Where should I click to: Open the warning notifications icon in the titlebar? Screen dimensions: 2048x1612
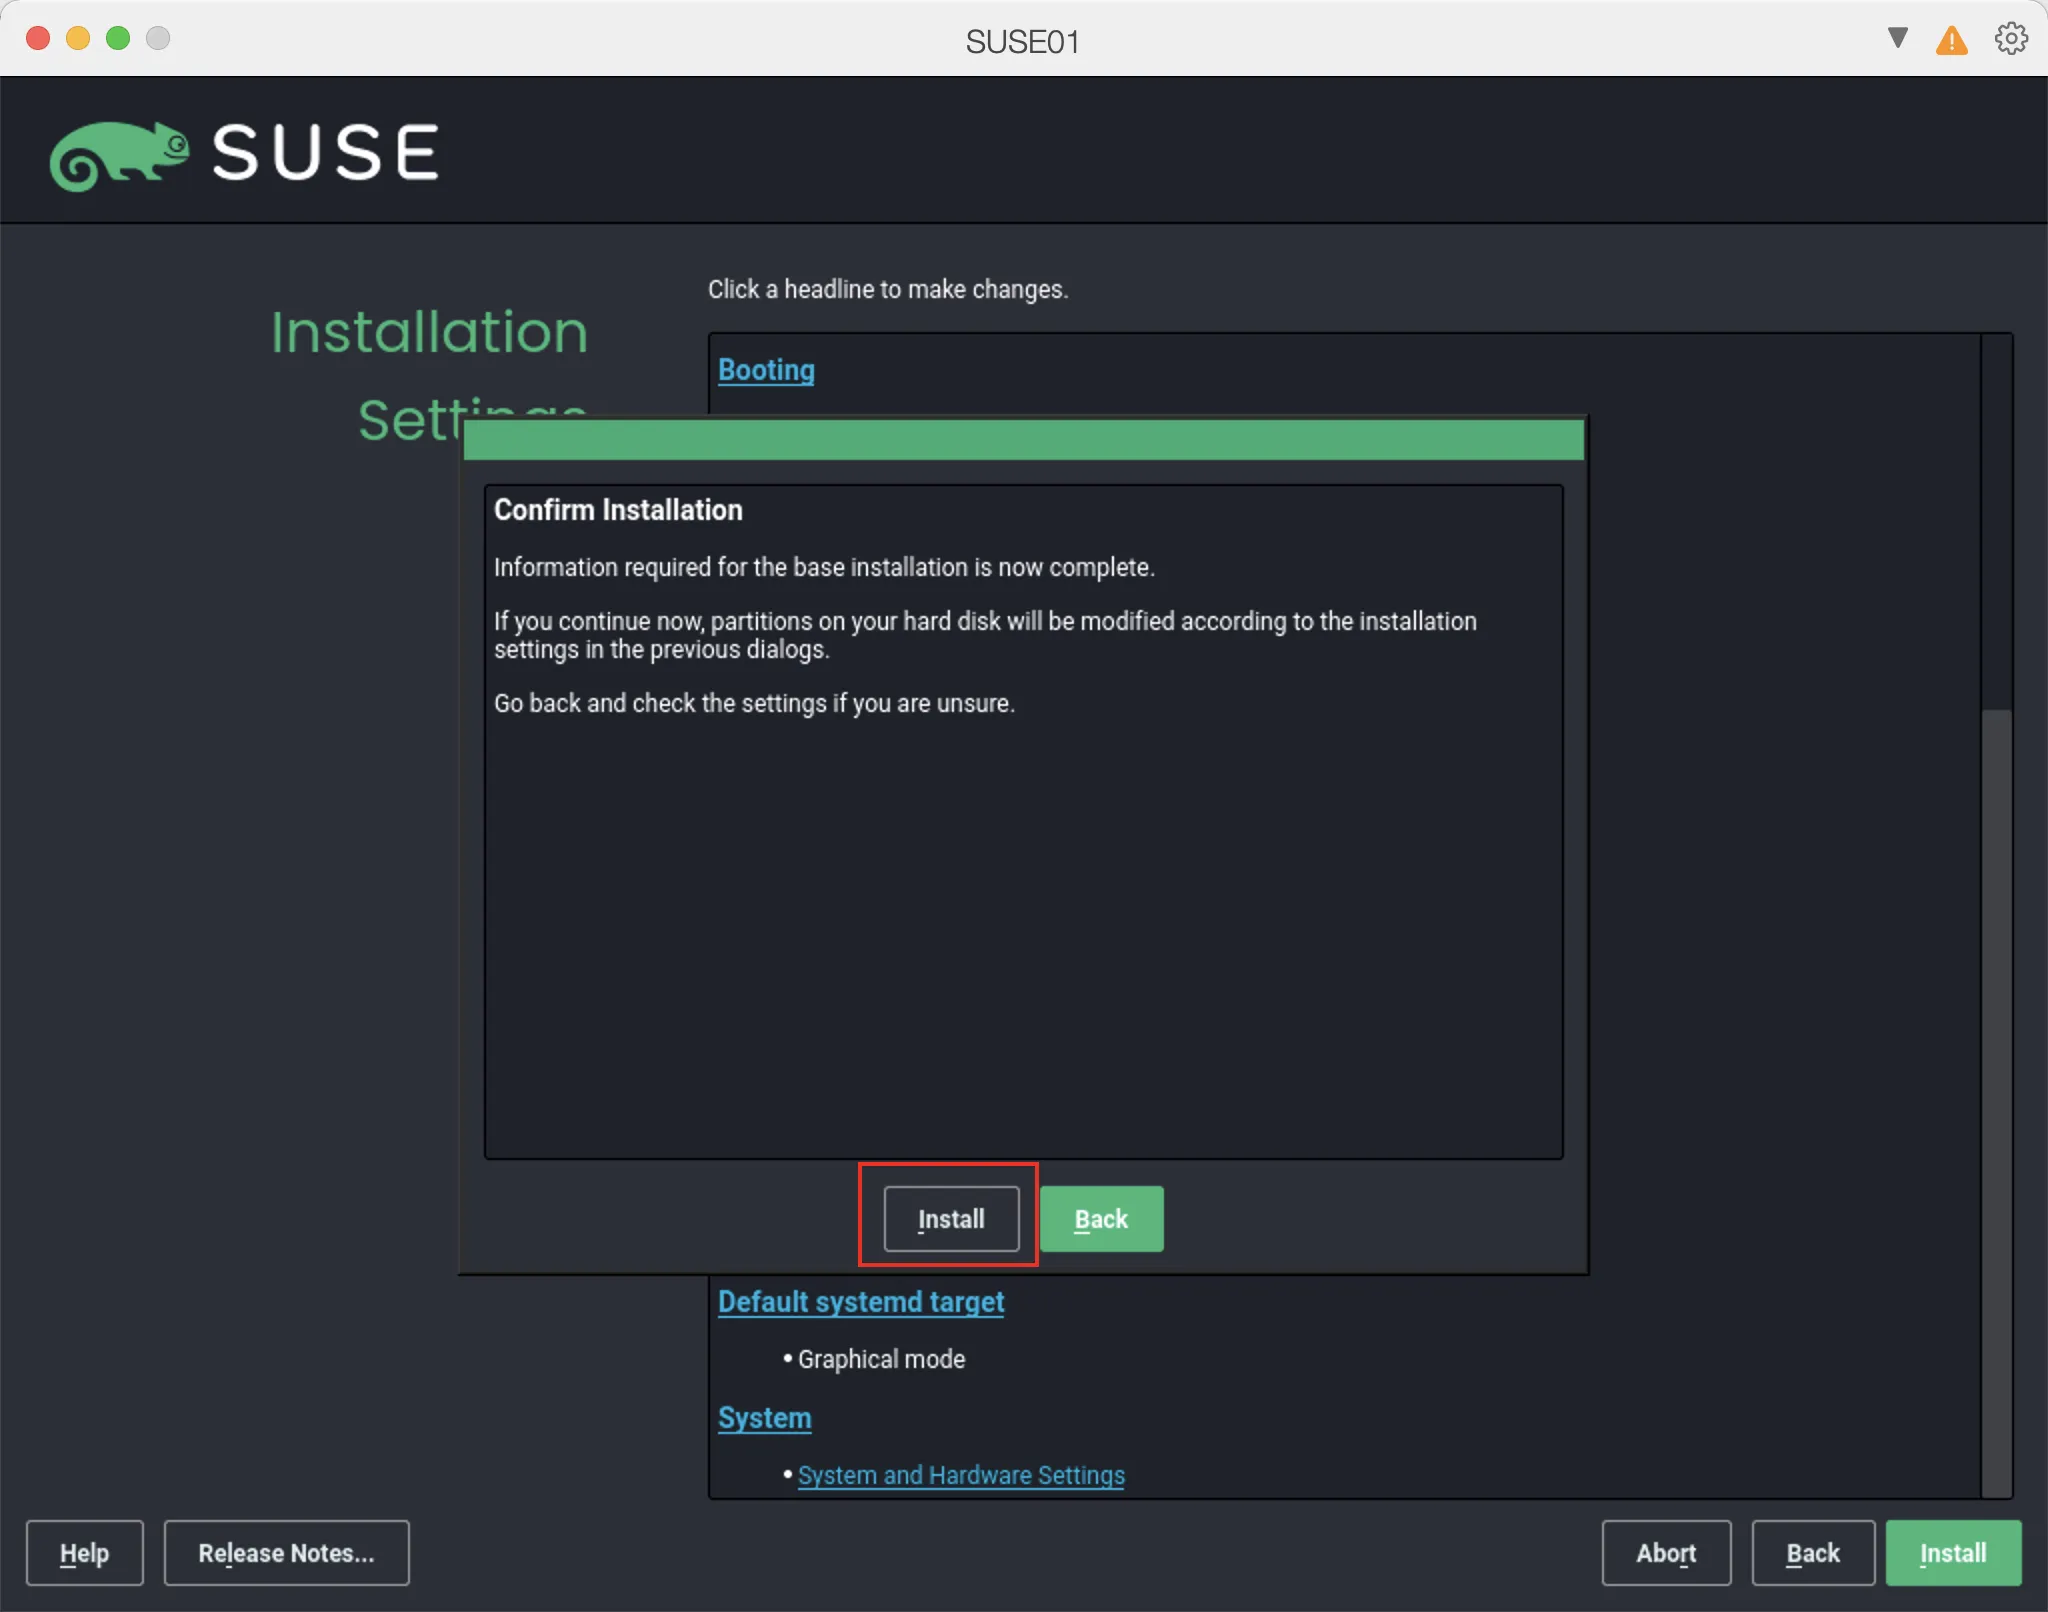click(x=1950, y=40)
